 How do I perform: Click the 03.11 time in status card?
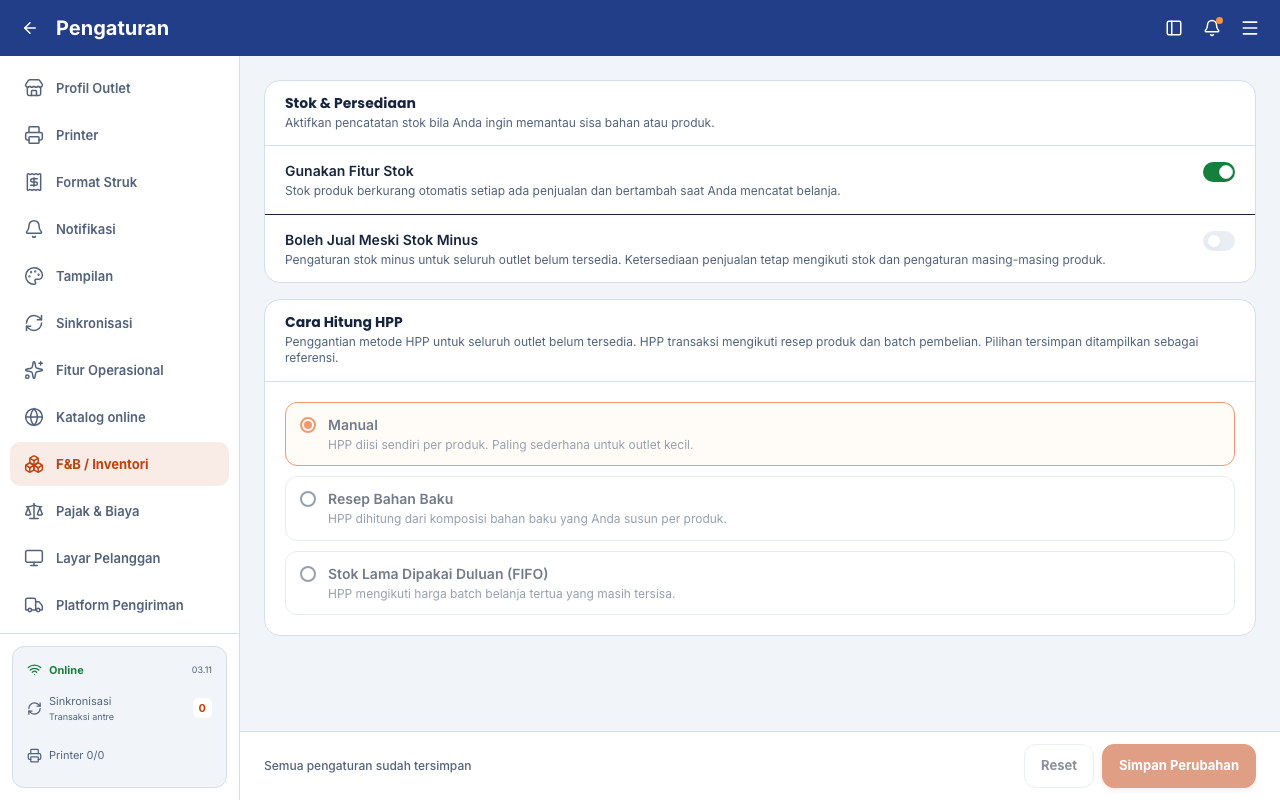(x=202, y=670)
